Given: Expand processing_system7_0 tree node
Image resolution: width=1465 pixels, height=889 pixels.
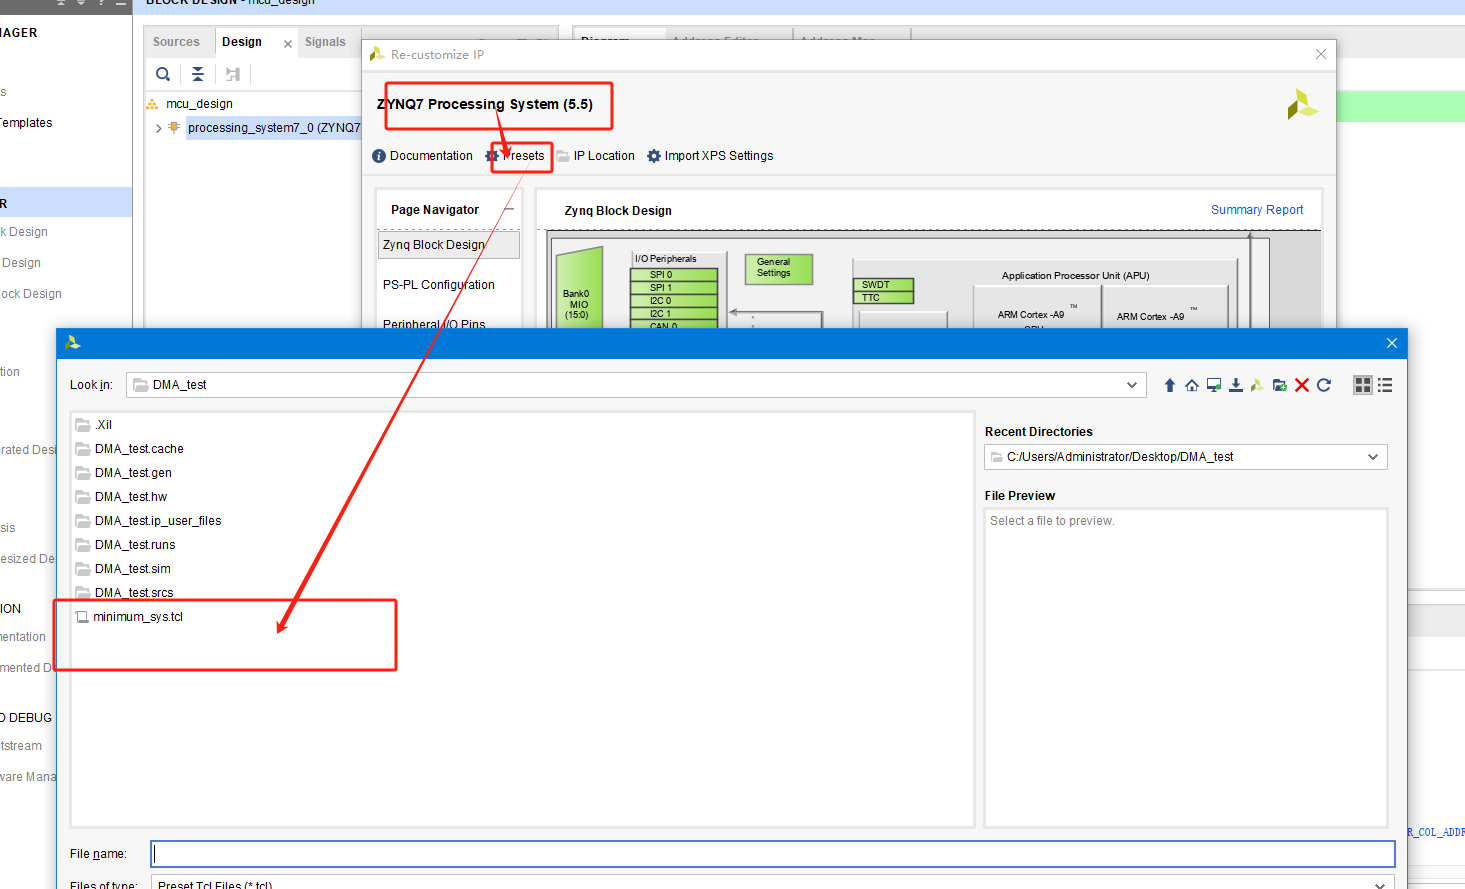Looking at the screenshot, I should coord(158,128).
